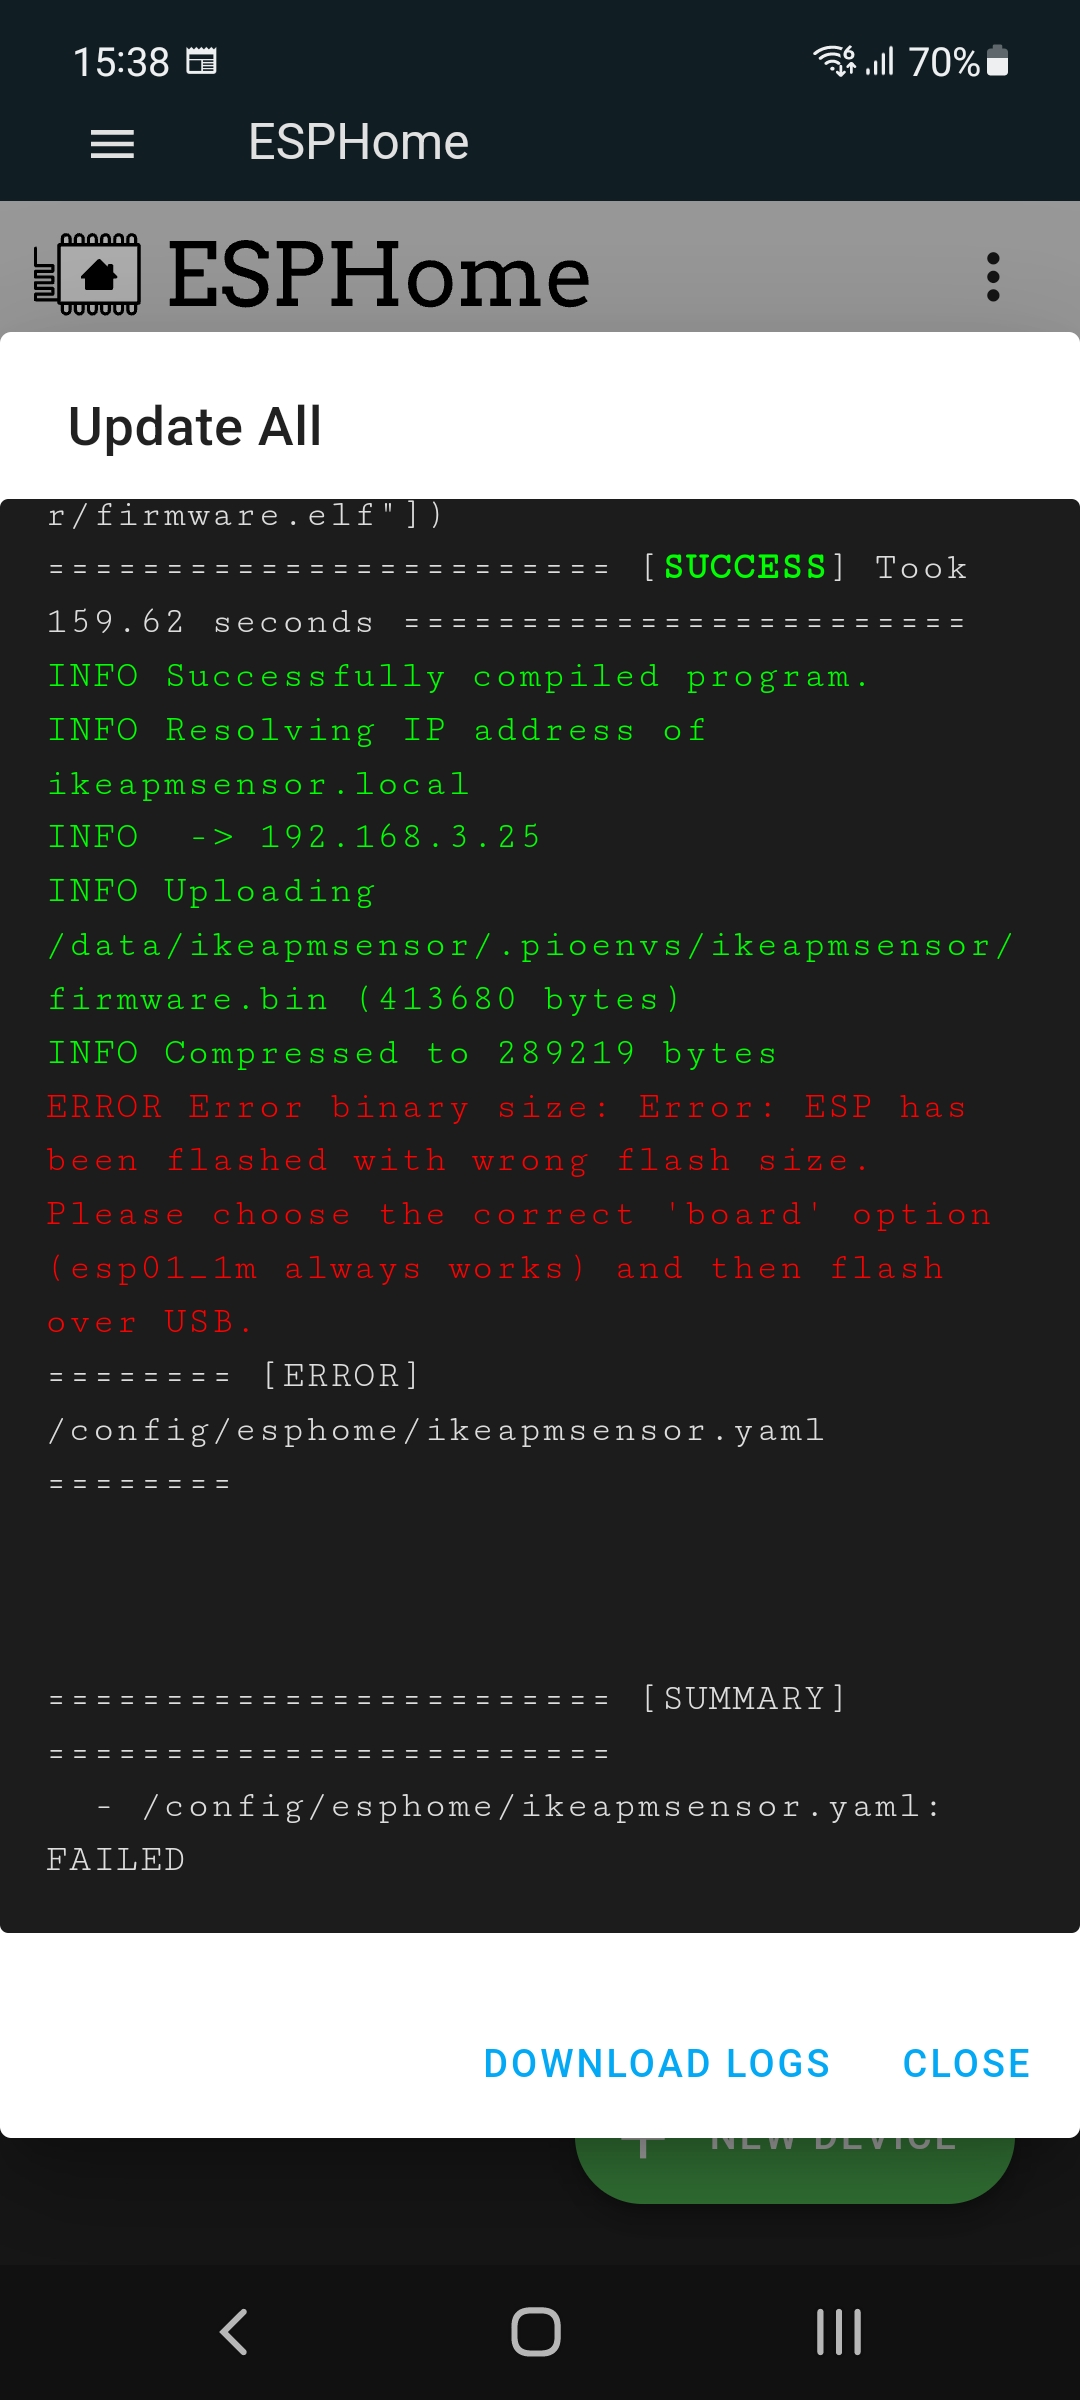Tap the green SUCCESS log line
The width and height of the screenshot is (1080, 2400).
tap(744, 568)
